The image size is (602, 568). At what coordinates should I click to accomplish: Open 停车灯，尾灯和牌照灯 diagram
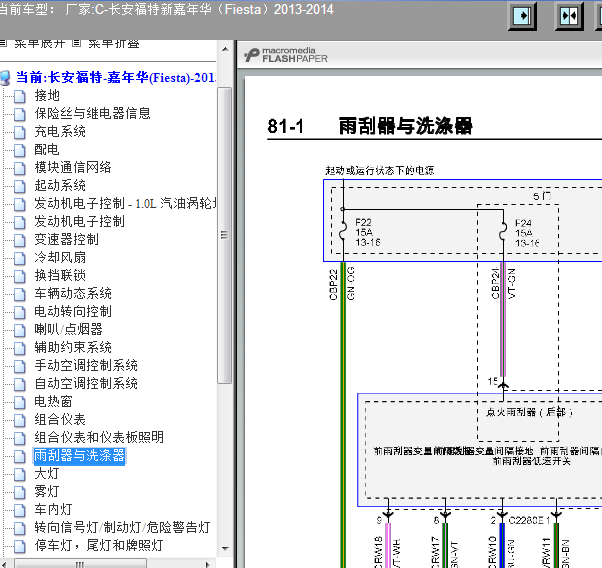click(x=99, y=545)
